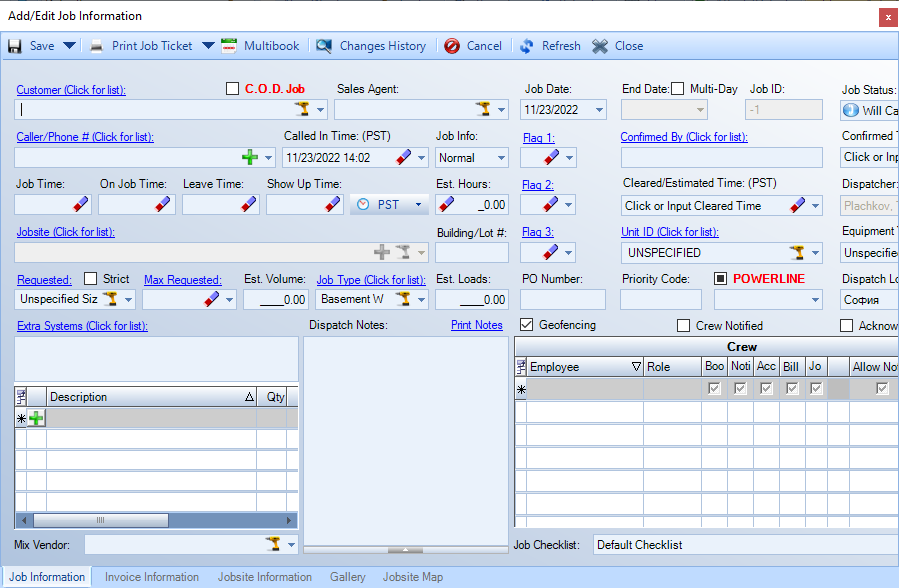The height and width of the screenshot is (588, 899).
Task: Click eraser icon in Max Requested field
Action: coord(212,299)
